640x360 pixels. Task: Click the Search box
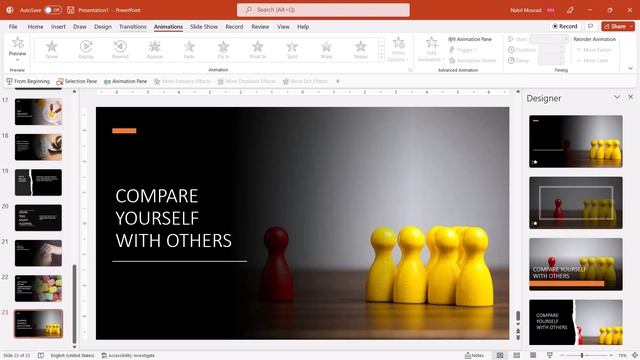point(323,10)
